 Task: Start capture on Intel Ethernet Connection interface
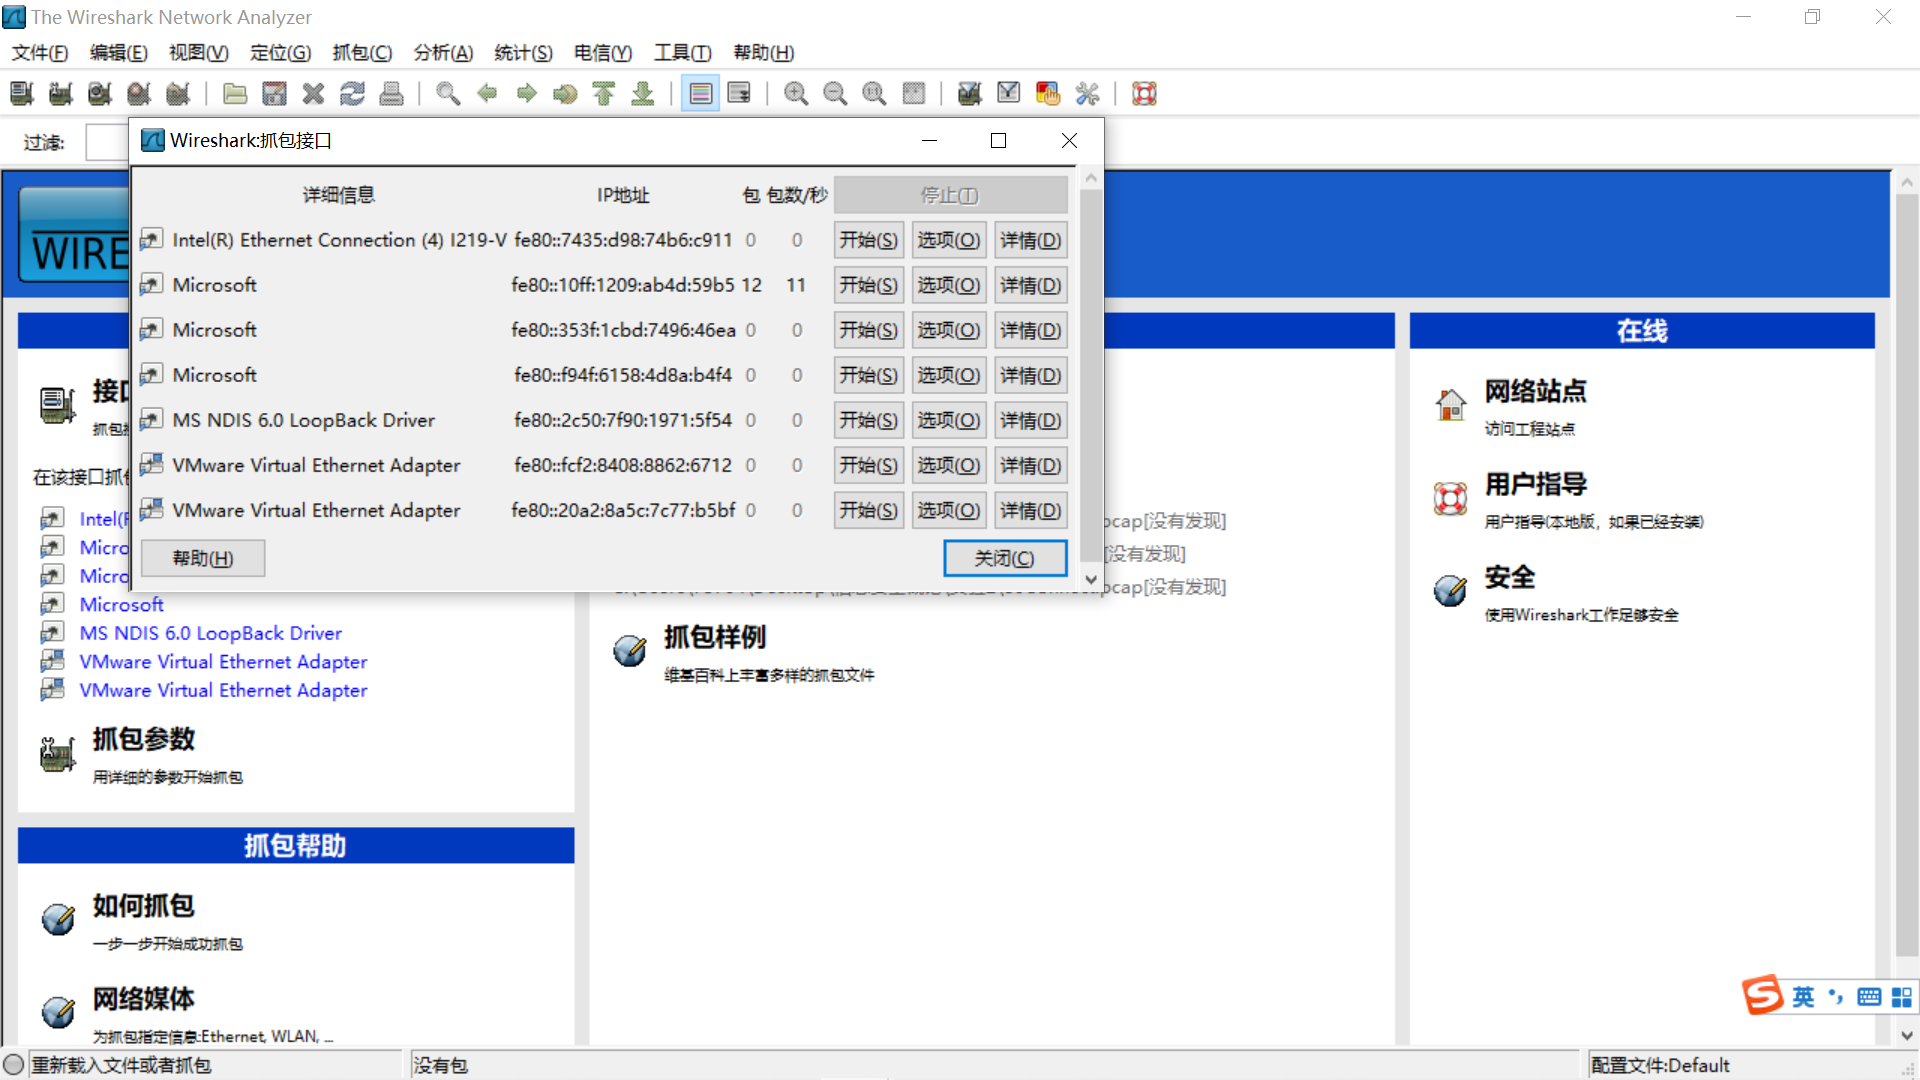868,240
